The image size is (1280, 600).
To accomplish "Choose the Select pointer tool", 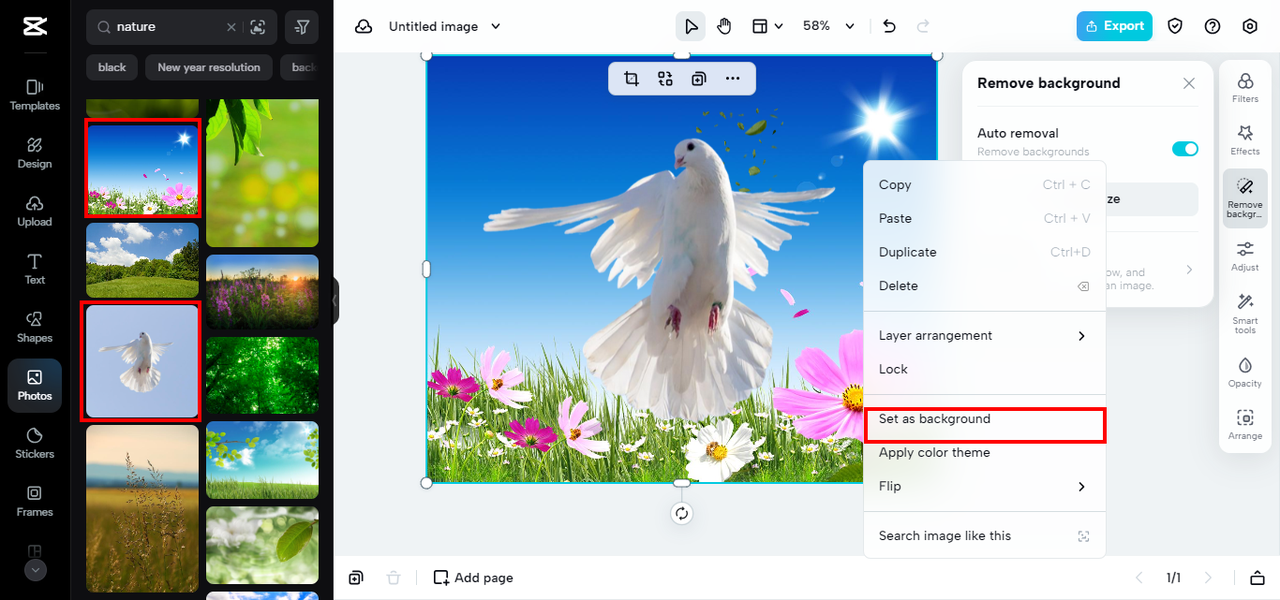I will tap(690, 27).
